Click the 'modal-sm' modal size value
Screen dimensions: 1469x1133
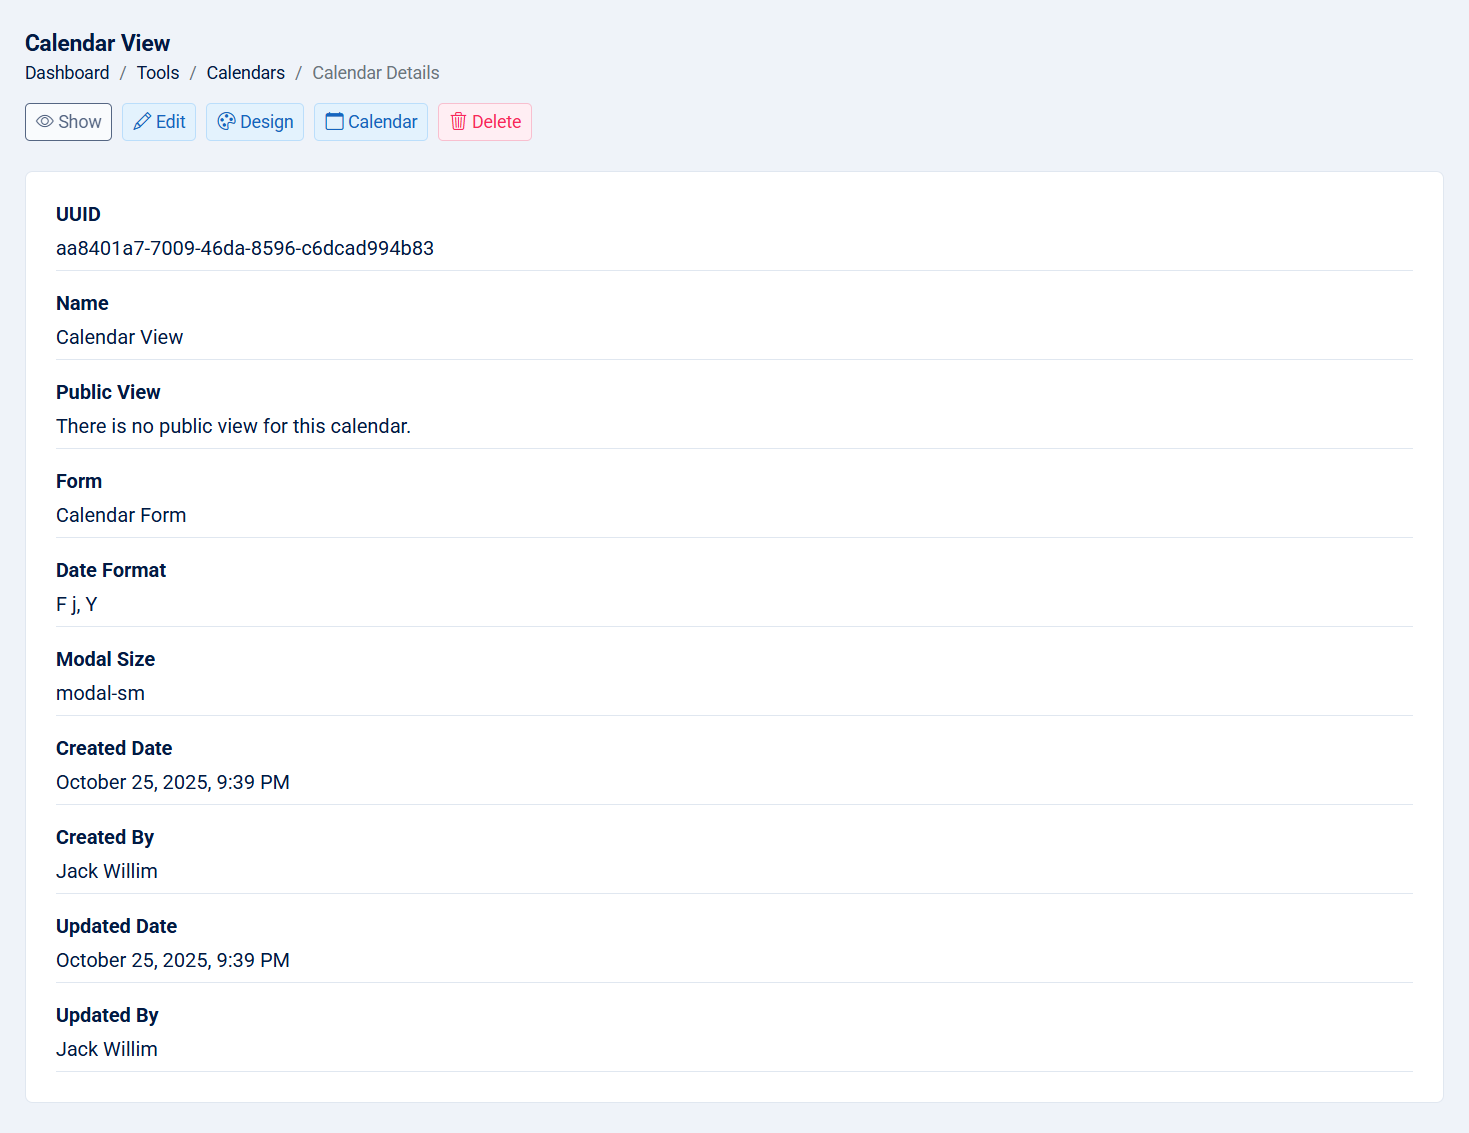[100, 693]
